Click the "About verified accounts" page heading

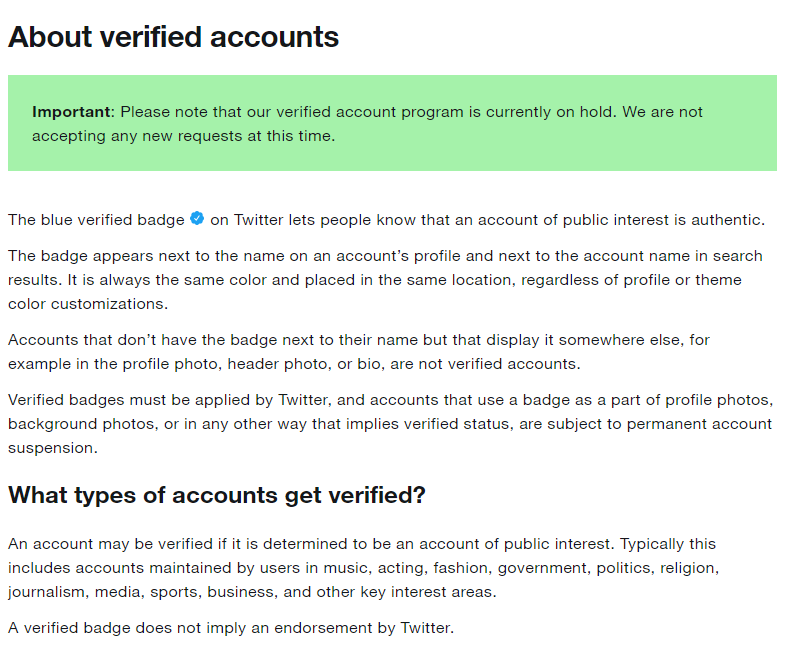click(x=174, y=38)
